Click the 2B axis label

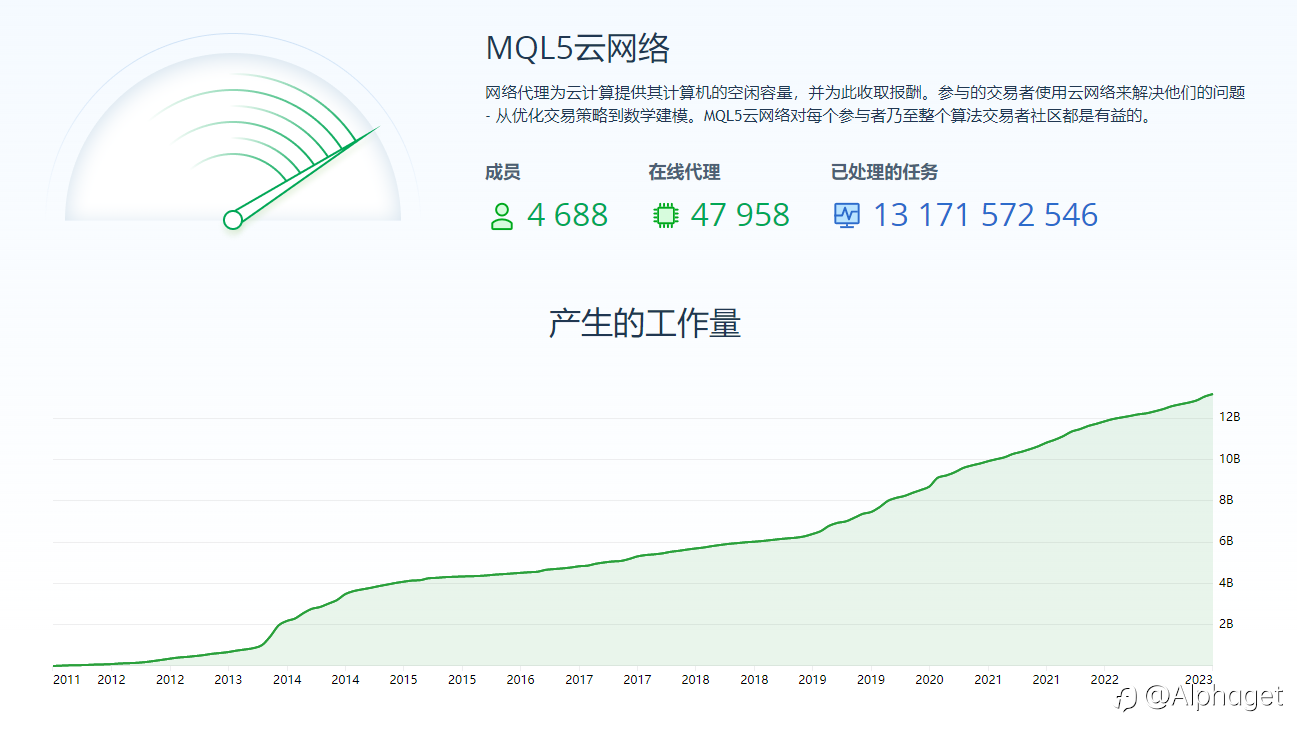click(1226, 624)
